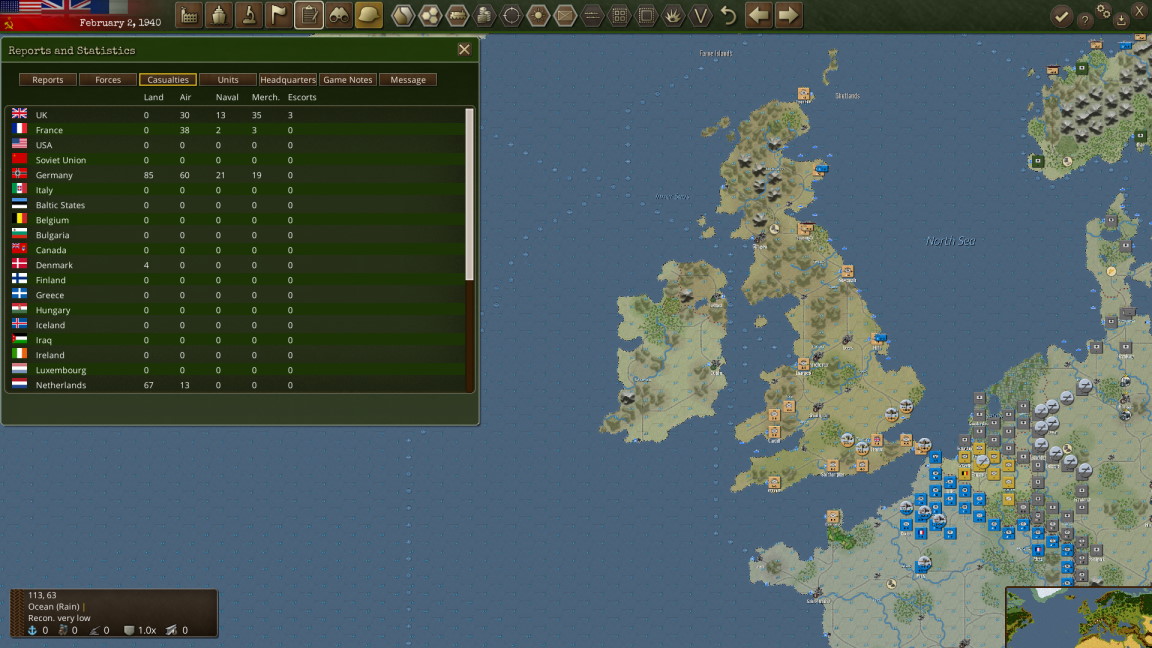The height and width of the screenshot is (648, 1152).
Task: Click the Iceland flag icon
Action: (x=20, y=324)
